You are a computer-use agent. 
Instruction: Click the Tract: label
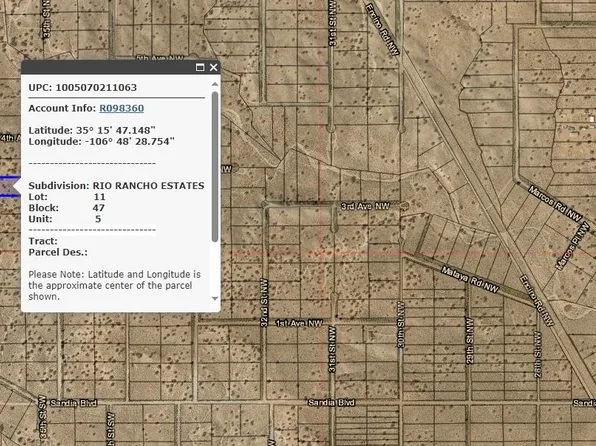43,241
